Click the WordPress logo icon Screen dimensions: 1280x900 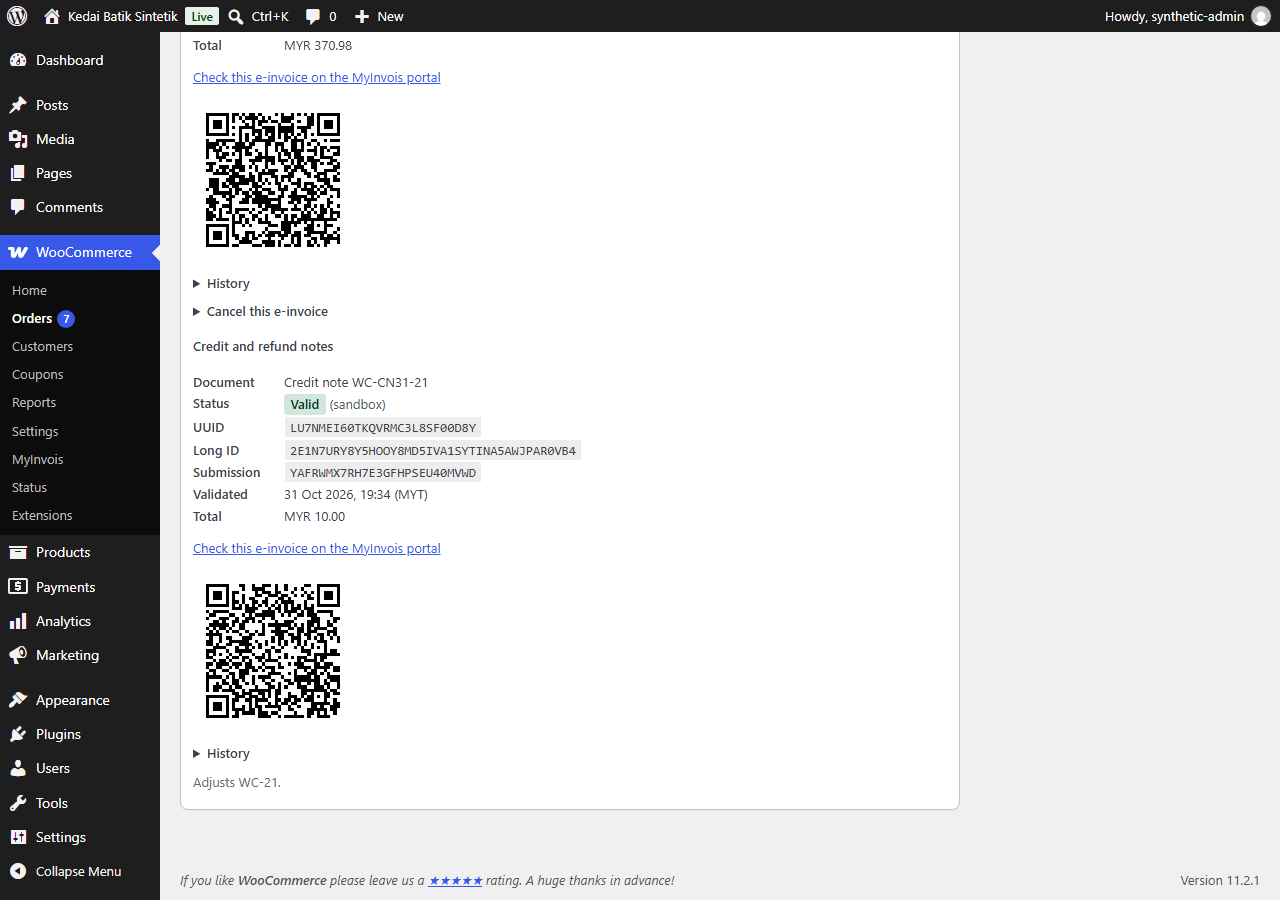[17, 16]
